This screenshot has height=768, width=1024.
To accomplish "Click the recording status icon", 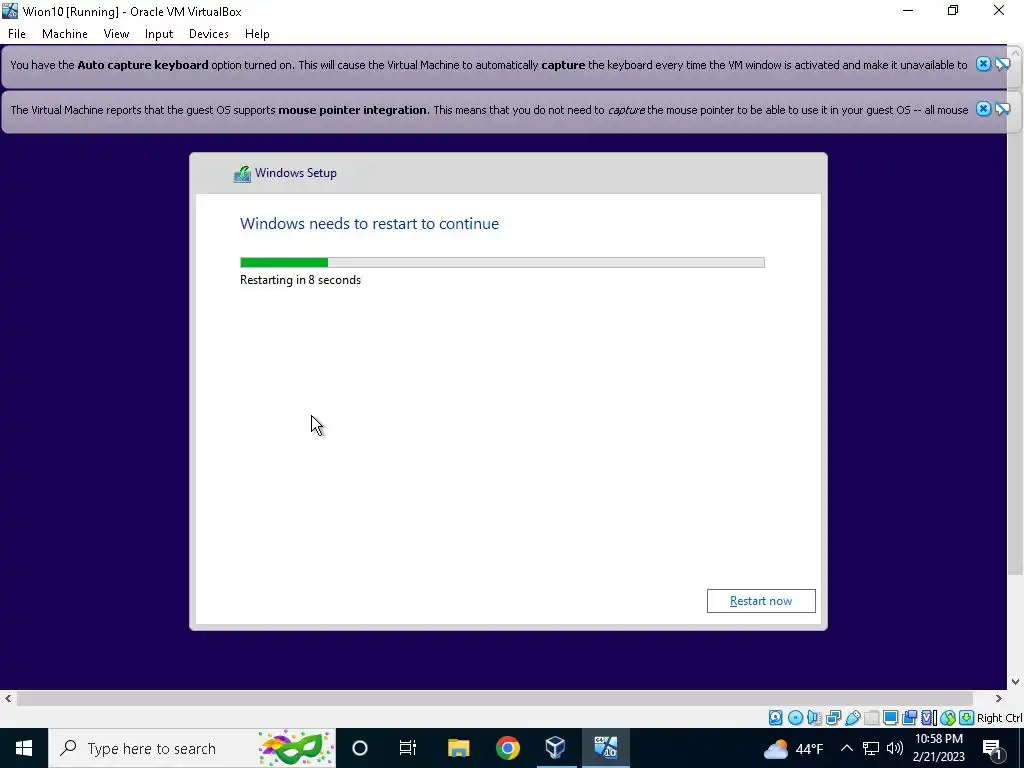I will point(909,718).
